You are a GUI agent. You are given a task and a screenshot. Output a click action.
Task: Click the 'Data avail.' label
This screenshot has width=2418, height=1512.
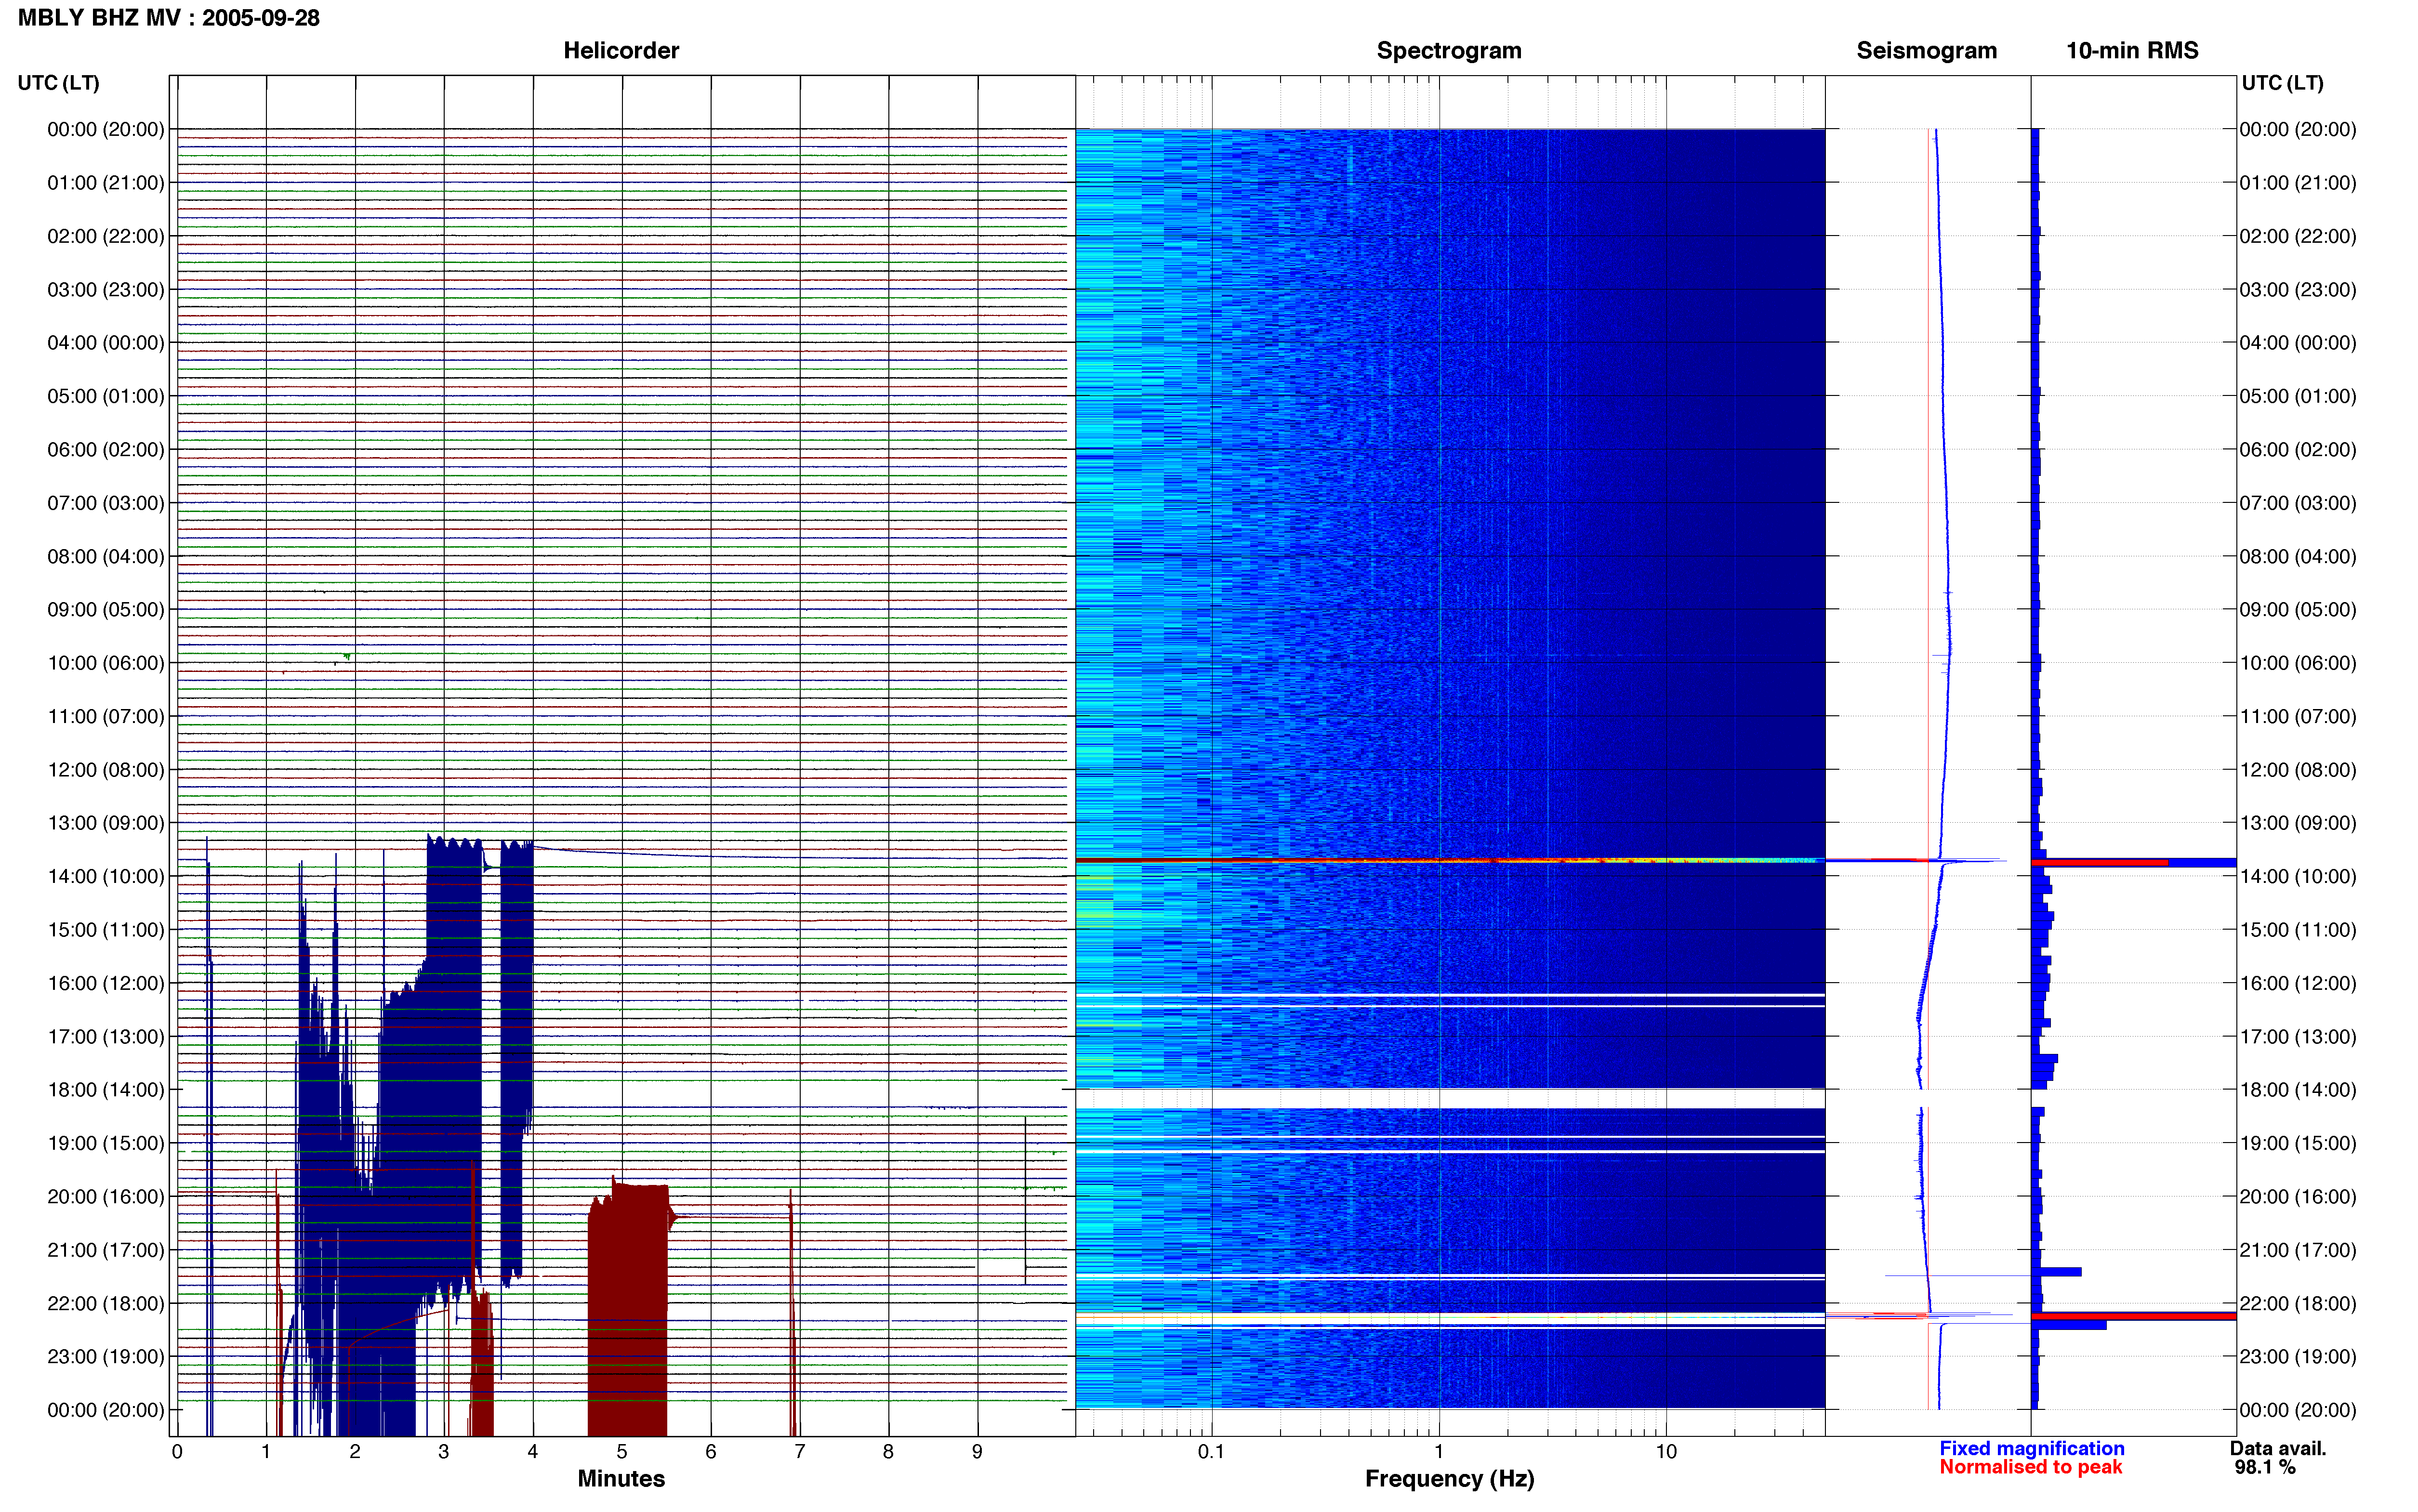(x=2278, y=1448)
